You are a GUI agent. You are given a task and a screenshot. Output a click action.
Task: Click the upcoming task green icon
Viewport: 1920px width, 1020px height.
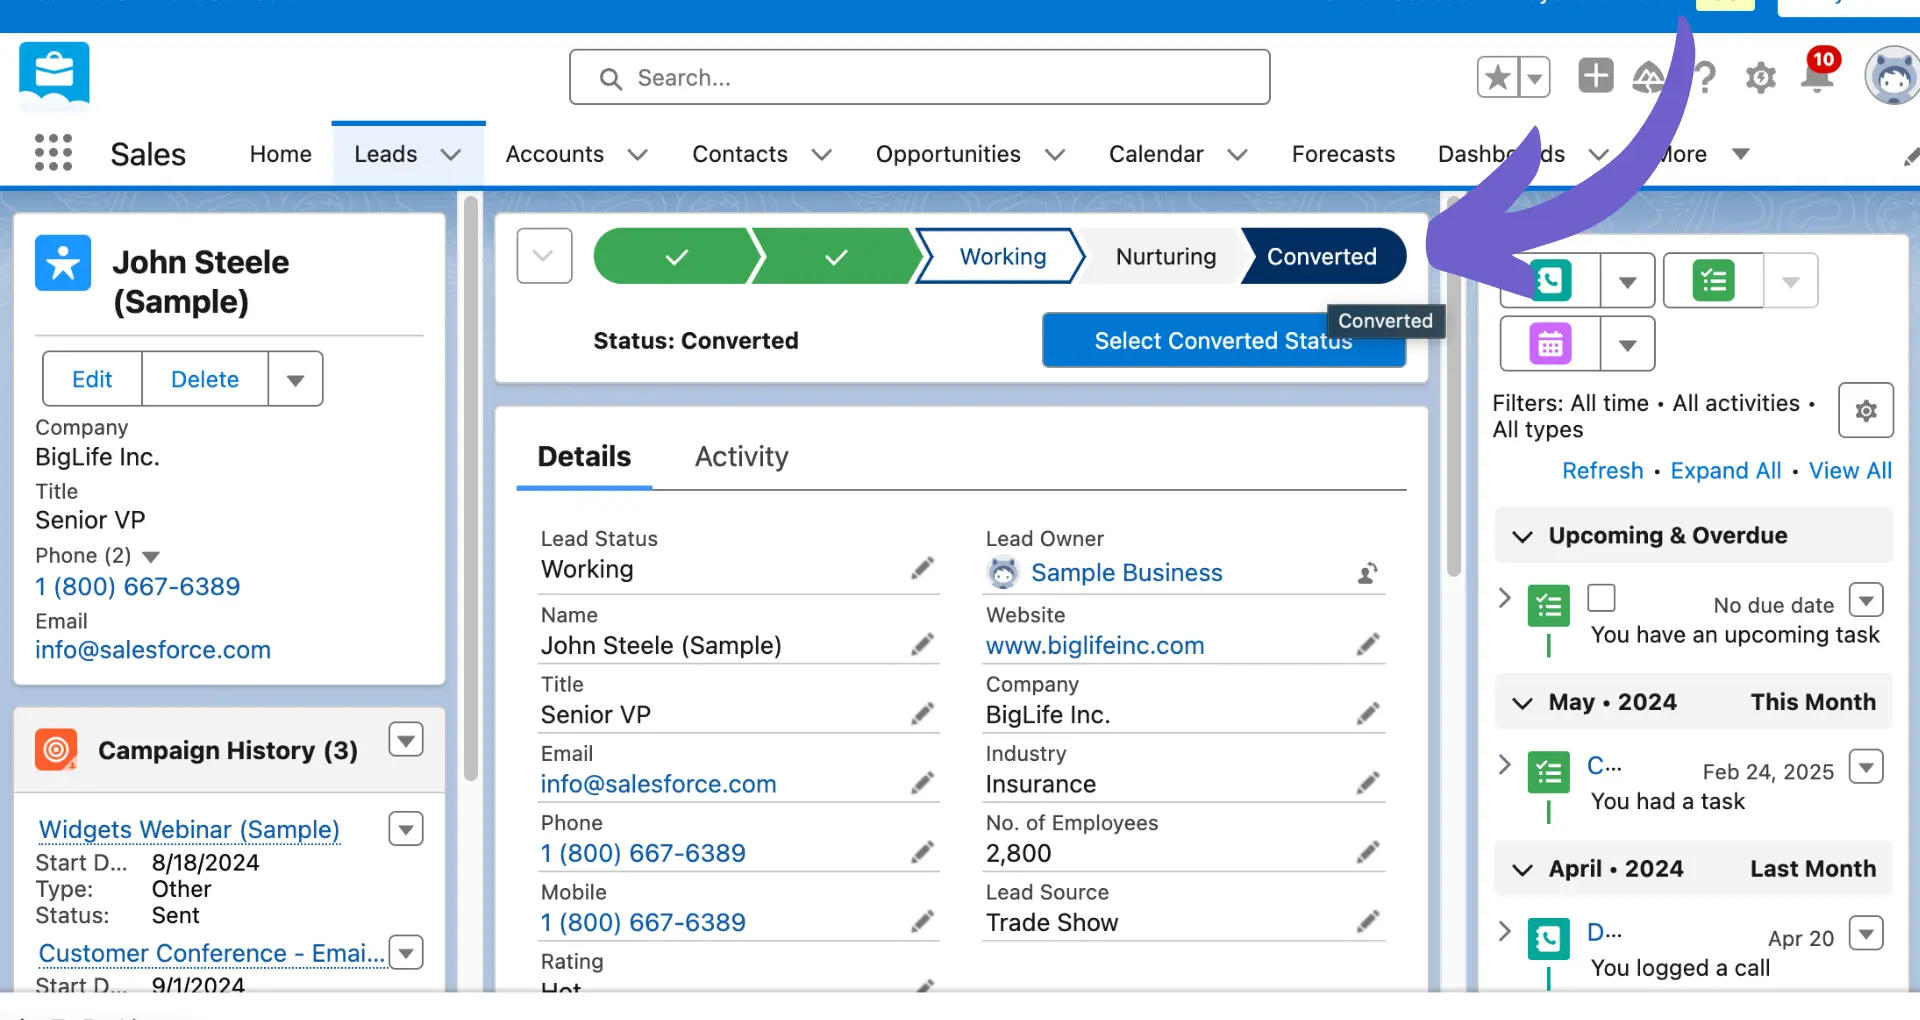pyautogui.click(x=1549, y=606)
